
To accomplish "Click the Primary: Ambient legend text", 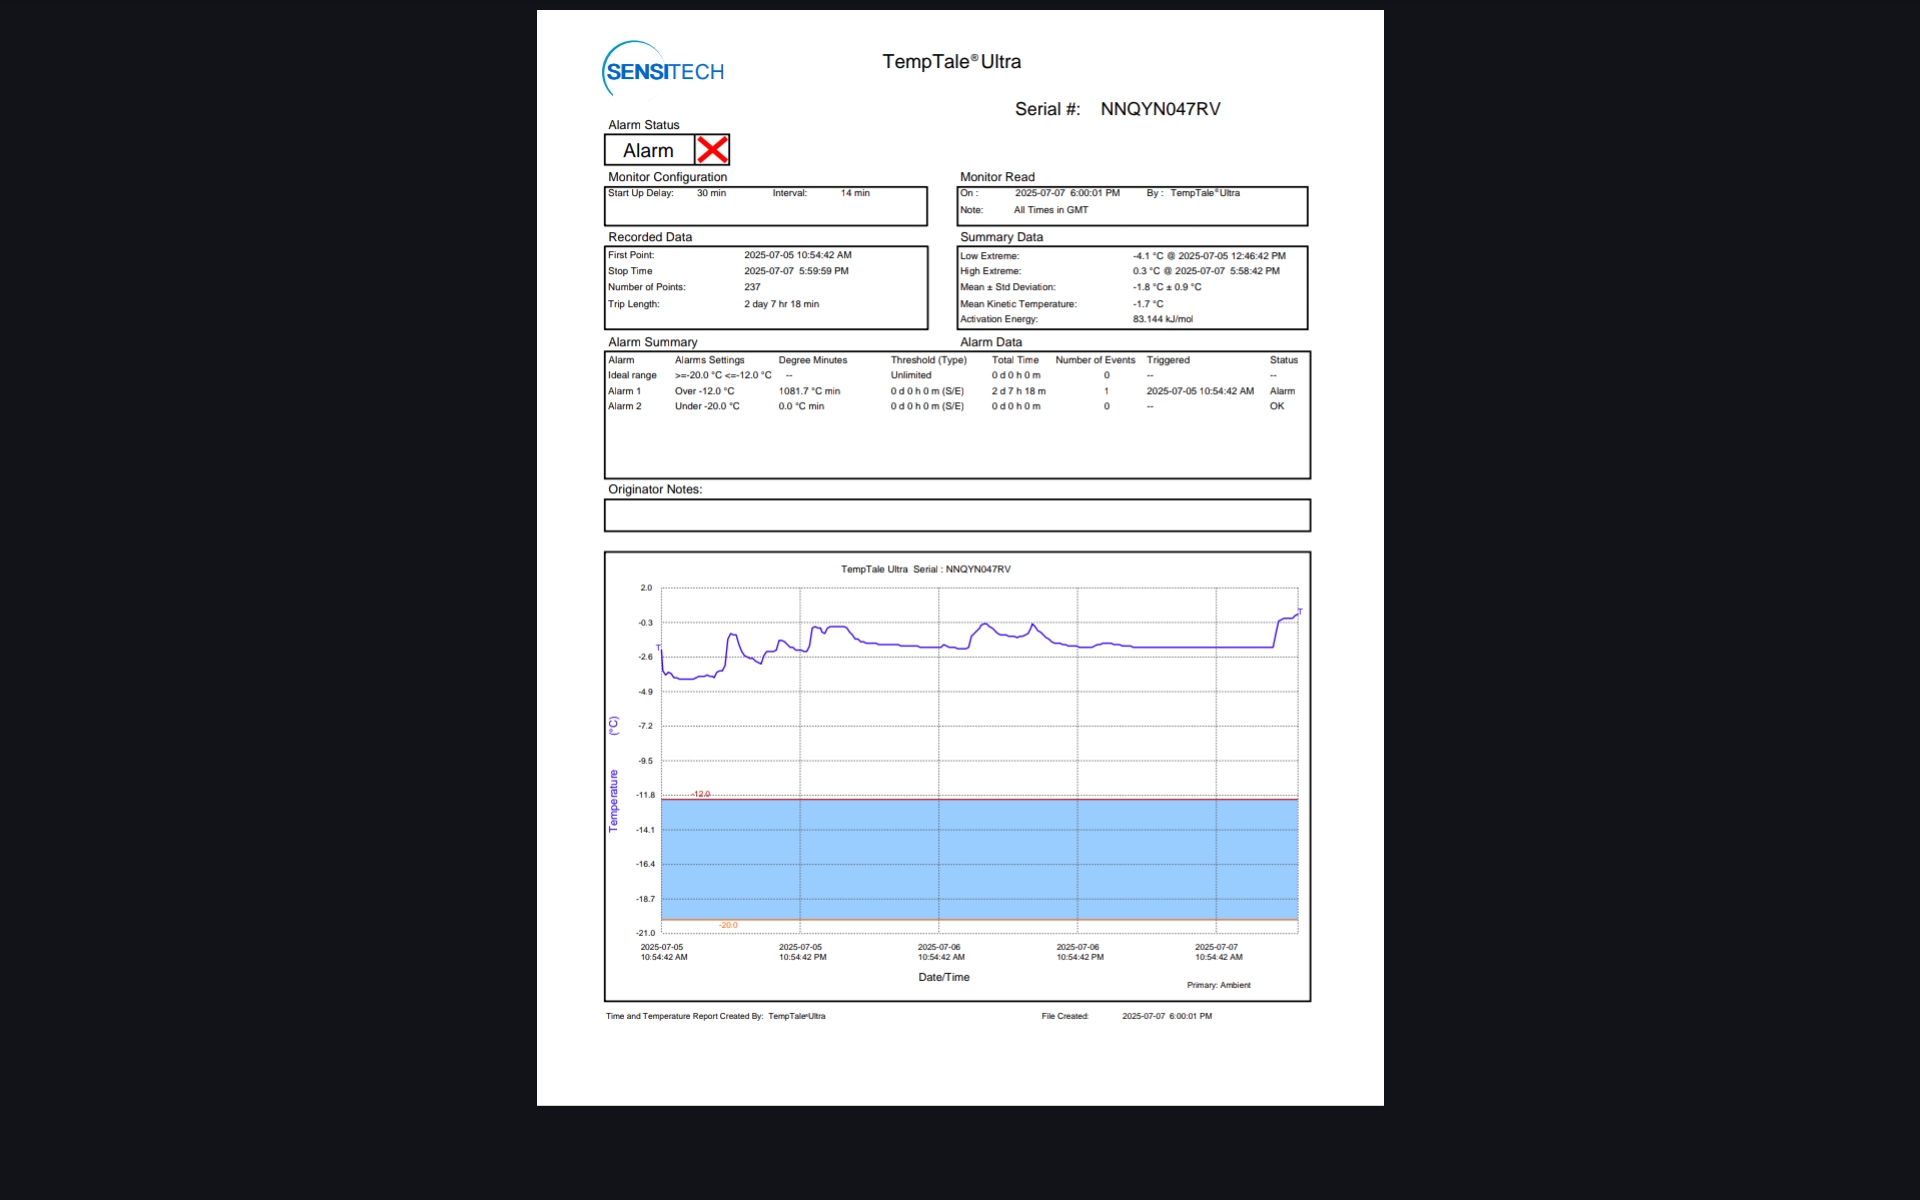I will (1218, 985).
